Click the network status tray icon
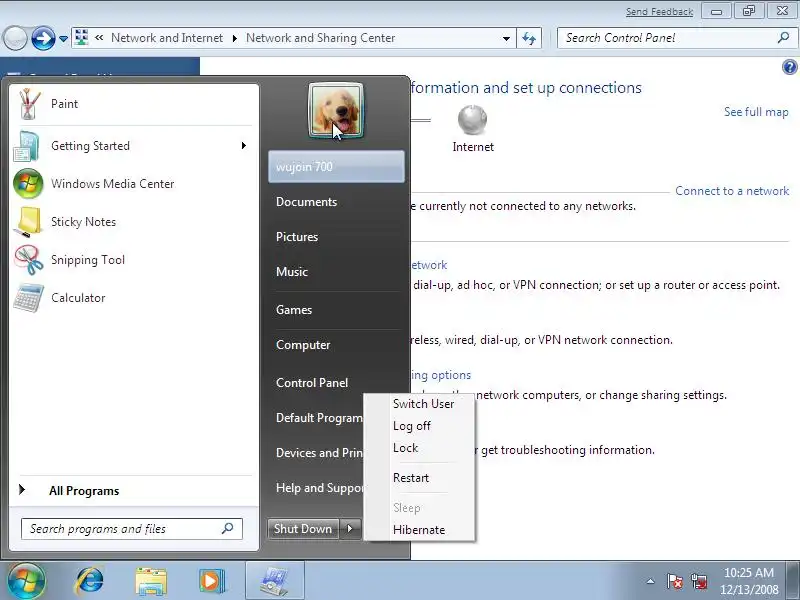This screenshot has width=800, height=600. (698, 581)
